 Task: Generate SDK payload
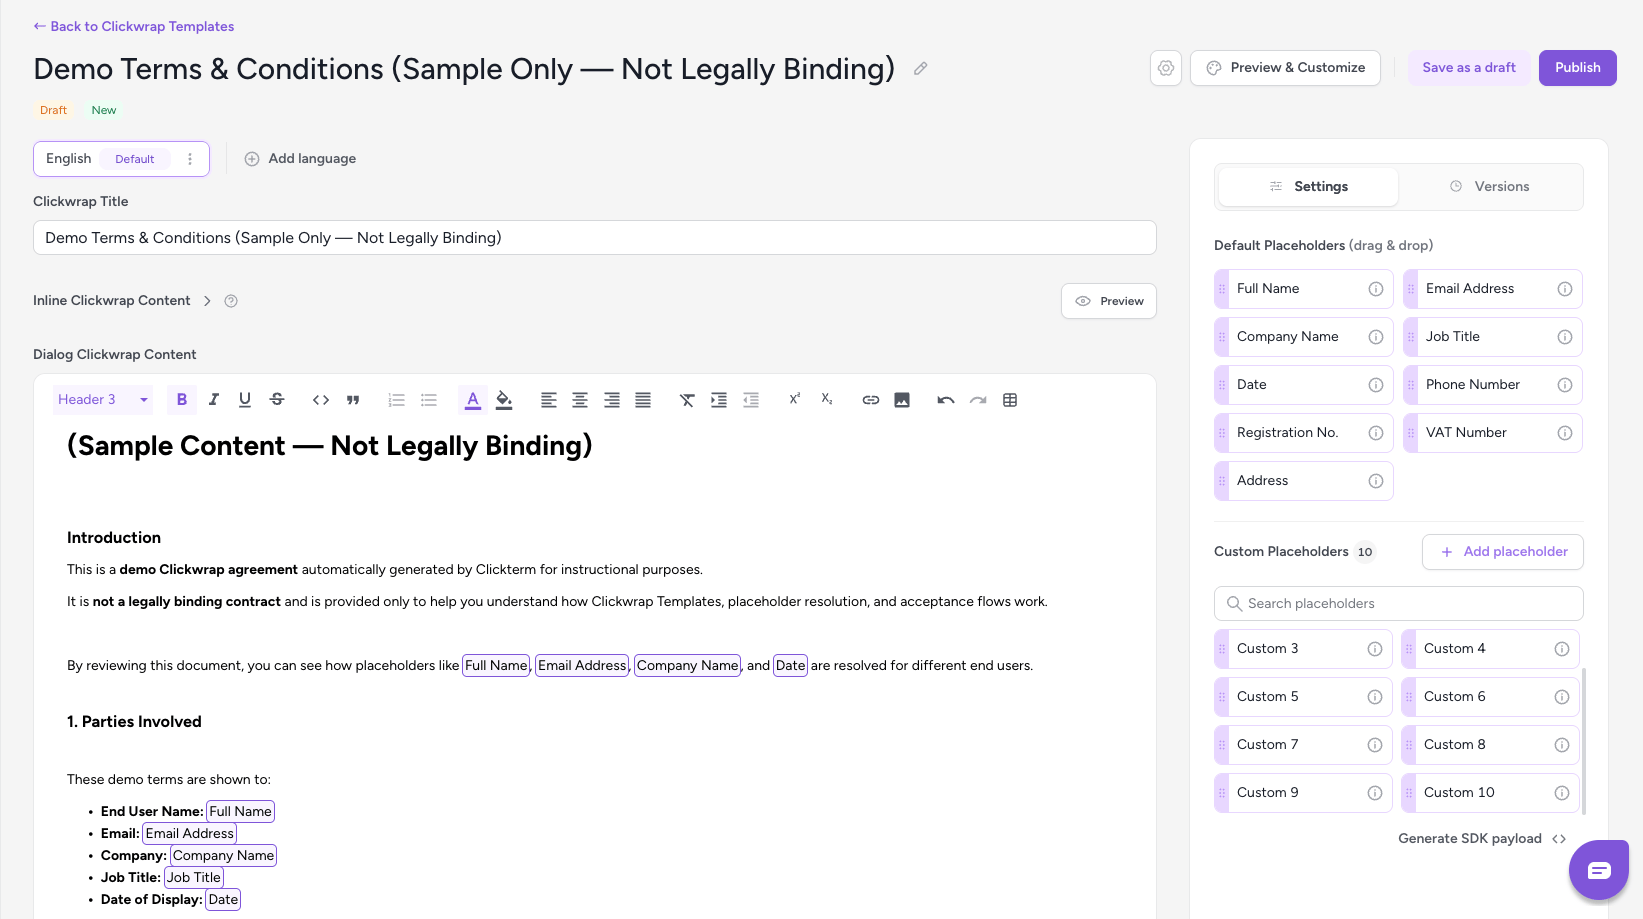1482,839
